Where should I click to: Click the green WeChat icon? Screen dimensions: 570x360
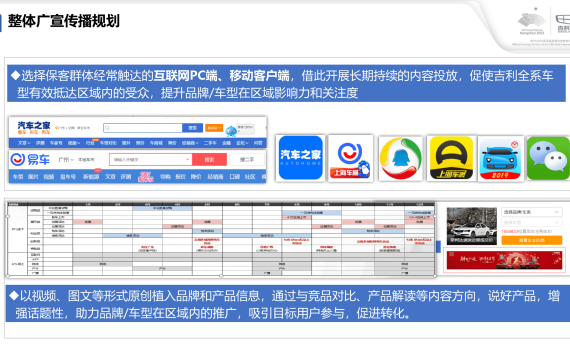point(548,158)
